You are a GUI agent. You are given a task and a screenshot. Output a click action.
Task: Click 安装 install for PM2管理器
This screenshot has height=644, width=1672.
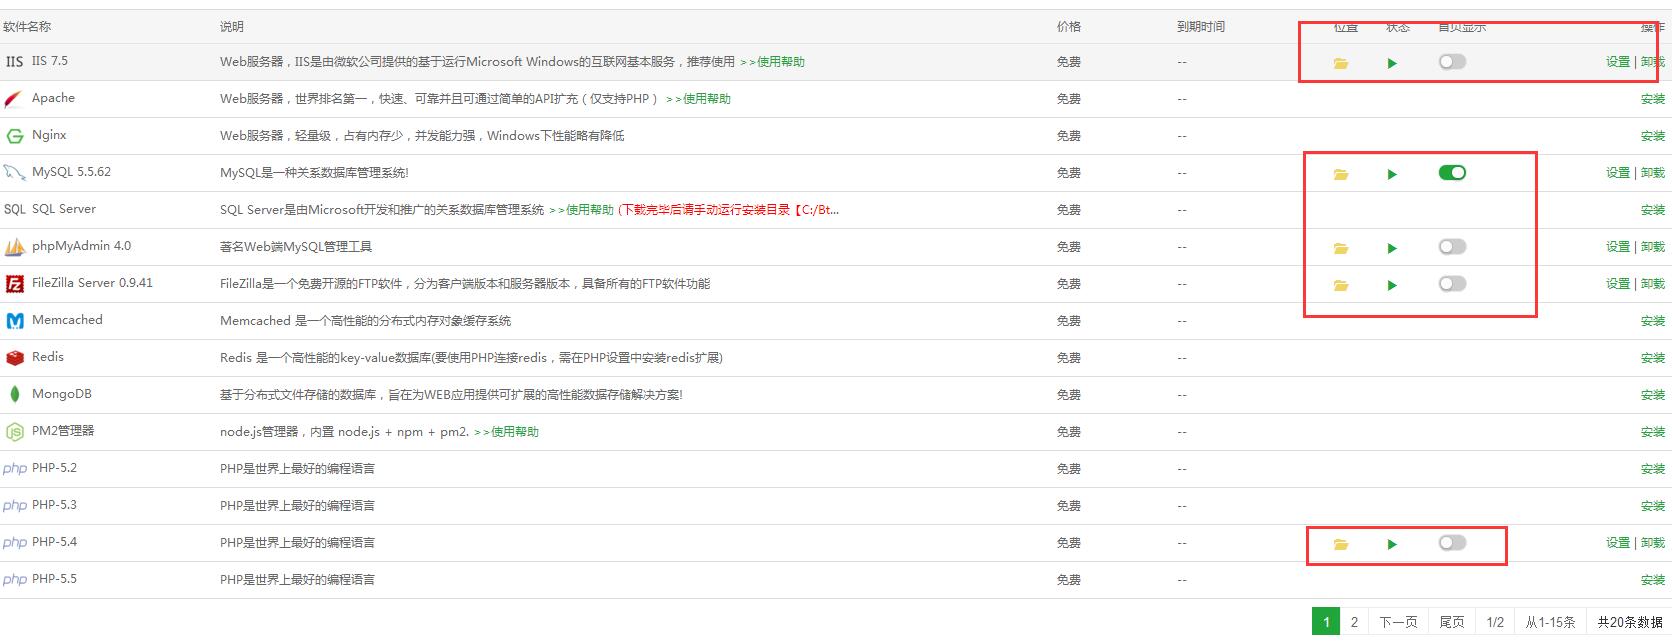tap(1653, 432)
